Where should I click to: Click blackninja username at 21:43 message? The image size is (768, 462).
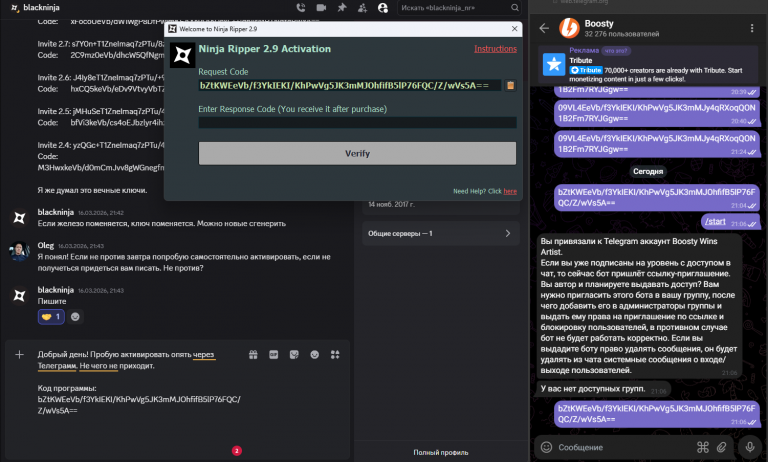tap(55, 290)
